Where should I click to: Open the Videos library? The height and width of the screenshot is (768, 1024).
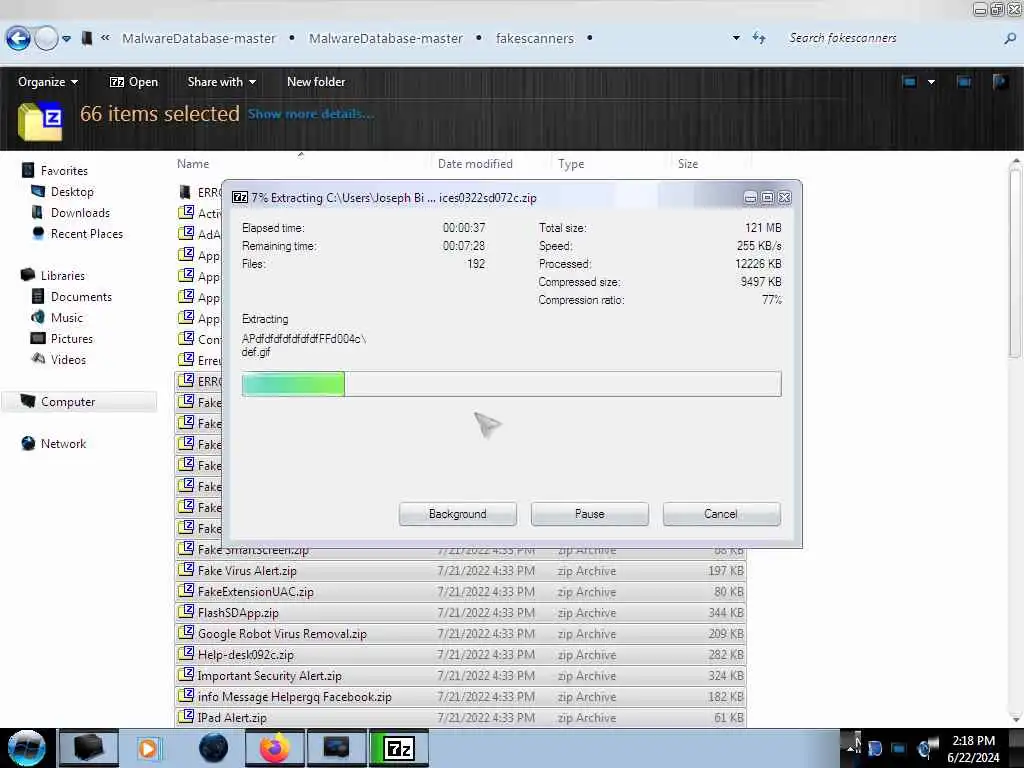click(x=68, y=359)
